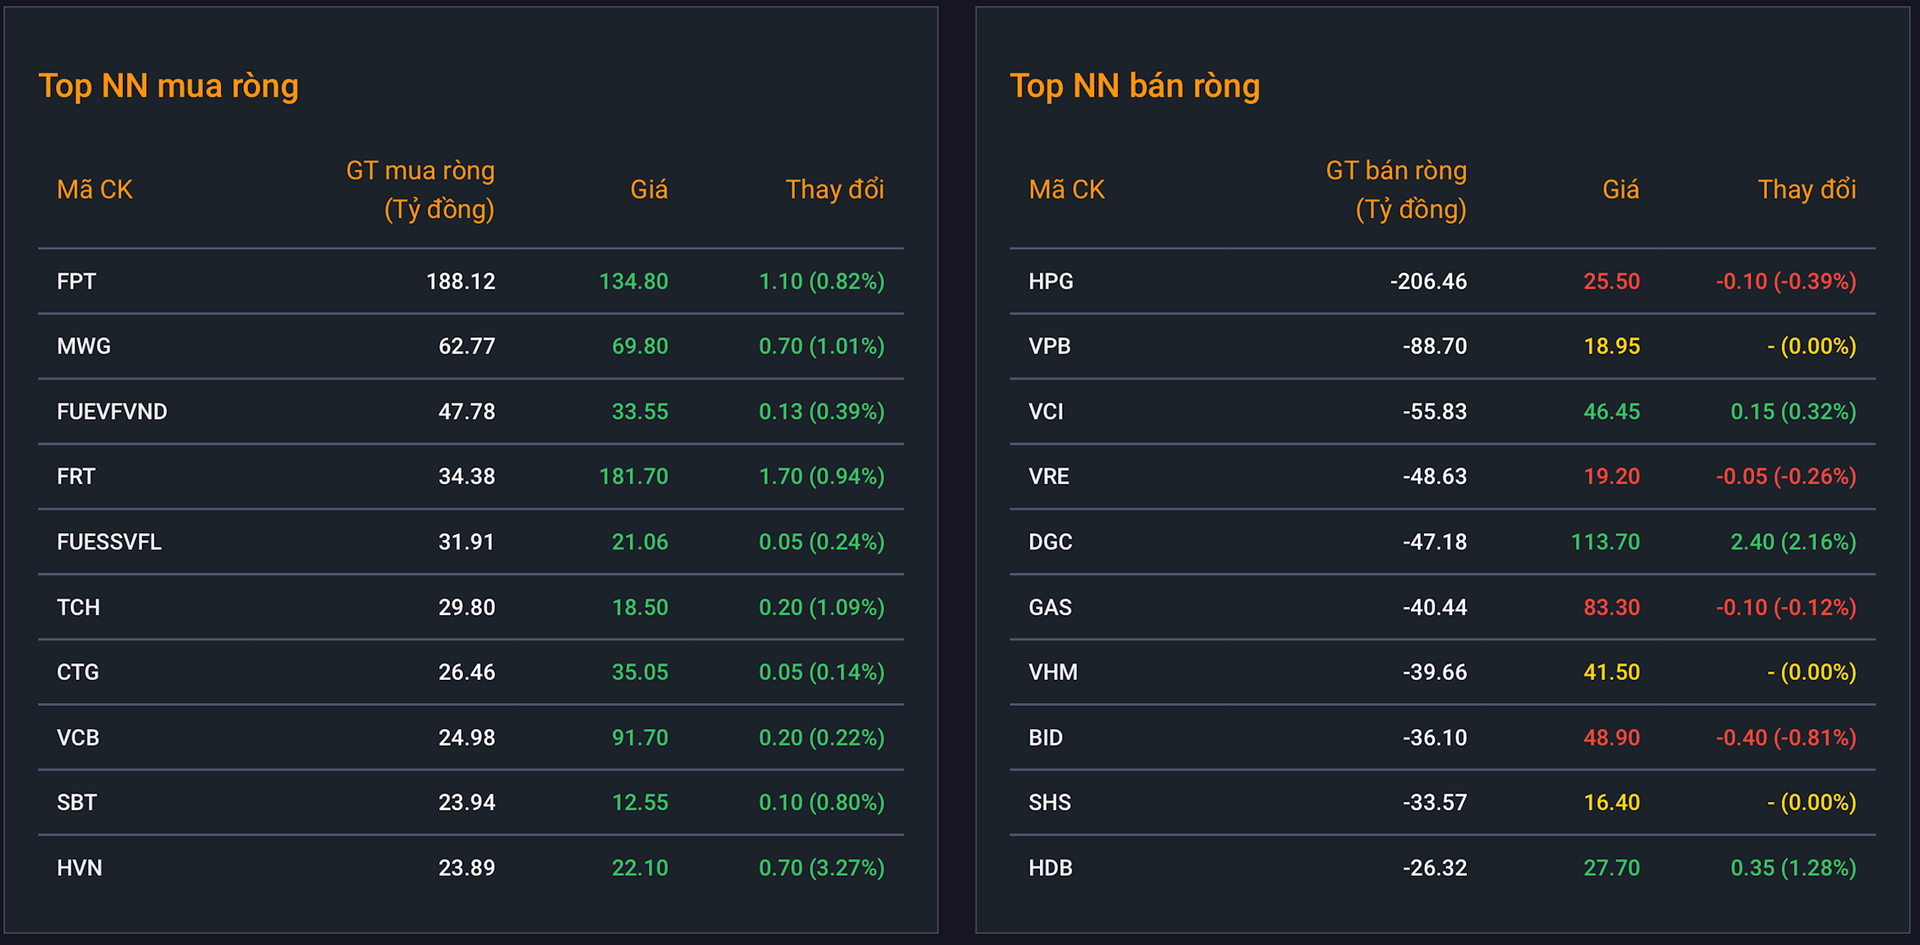The width and height of the screenshot is (1920, 945).
Task: Select the SBT ticker
Action: pos(77,803)
